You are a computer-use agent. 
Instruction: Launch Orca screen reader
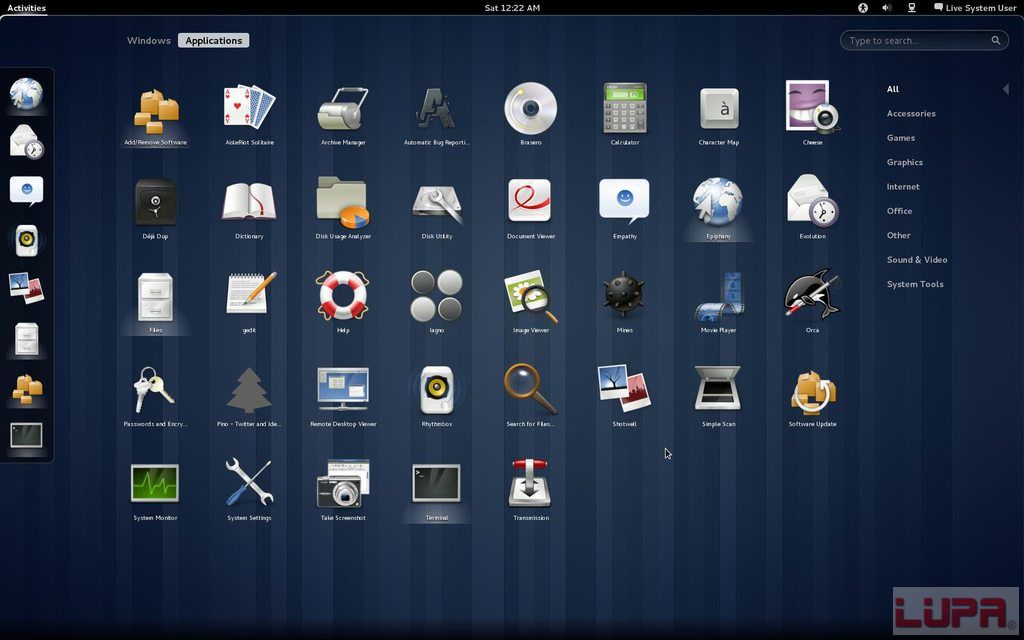[812, 302]
